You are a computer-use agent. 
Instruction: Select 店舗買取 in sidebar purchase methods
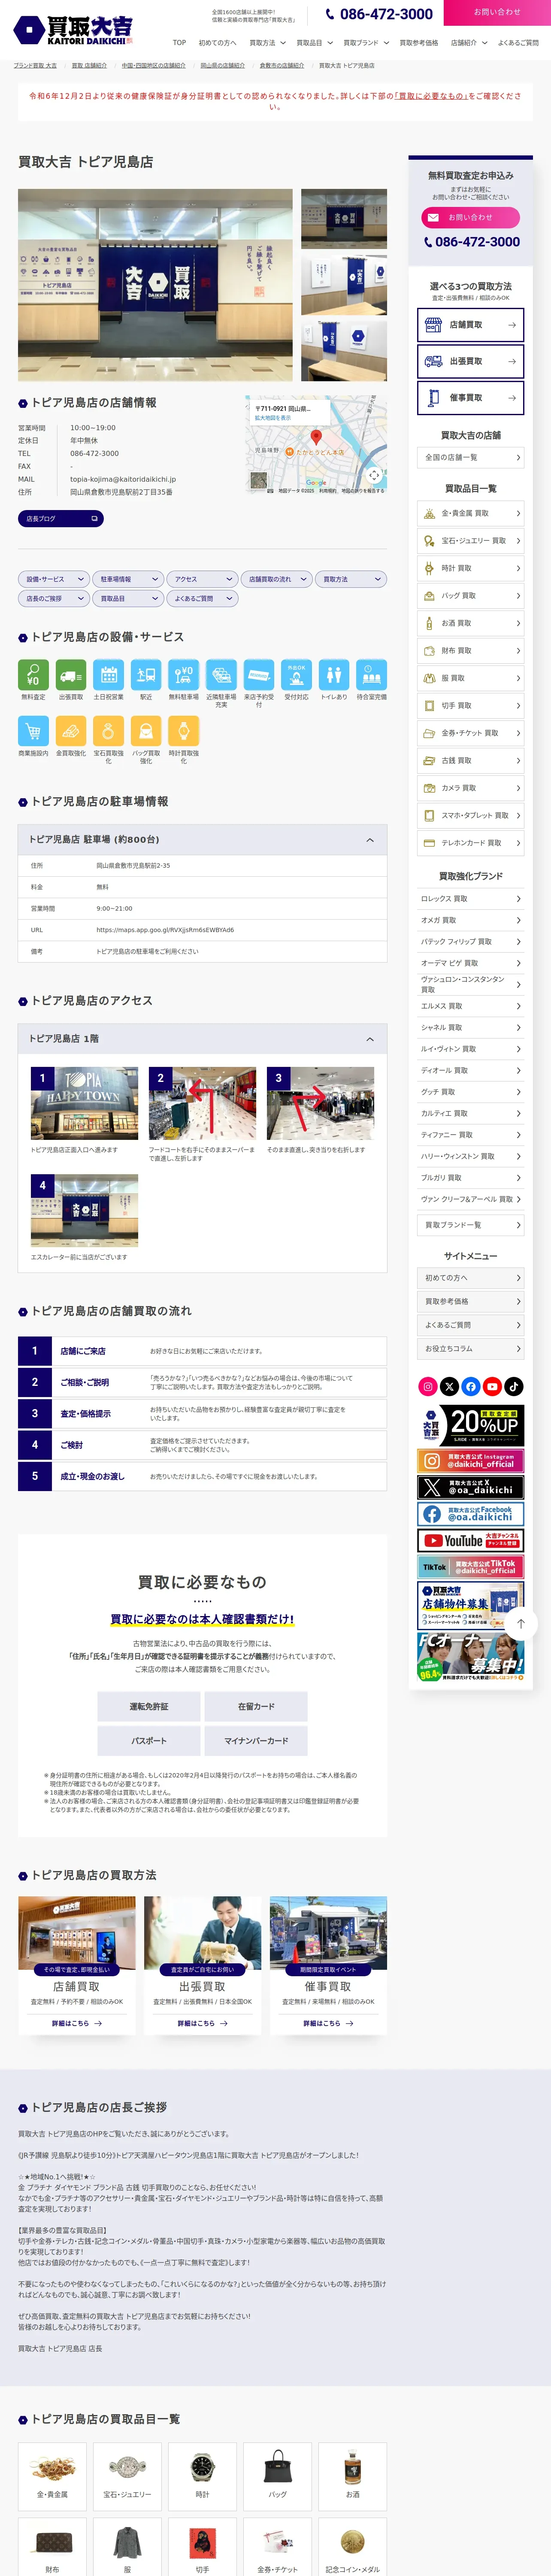(470, 325)
